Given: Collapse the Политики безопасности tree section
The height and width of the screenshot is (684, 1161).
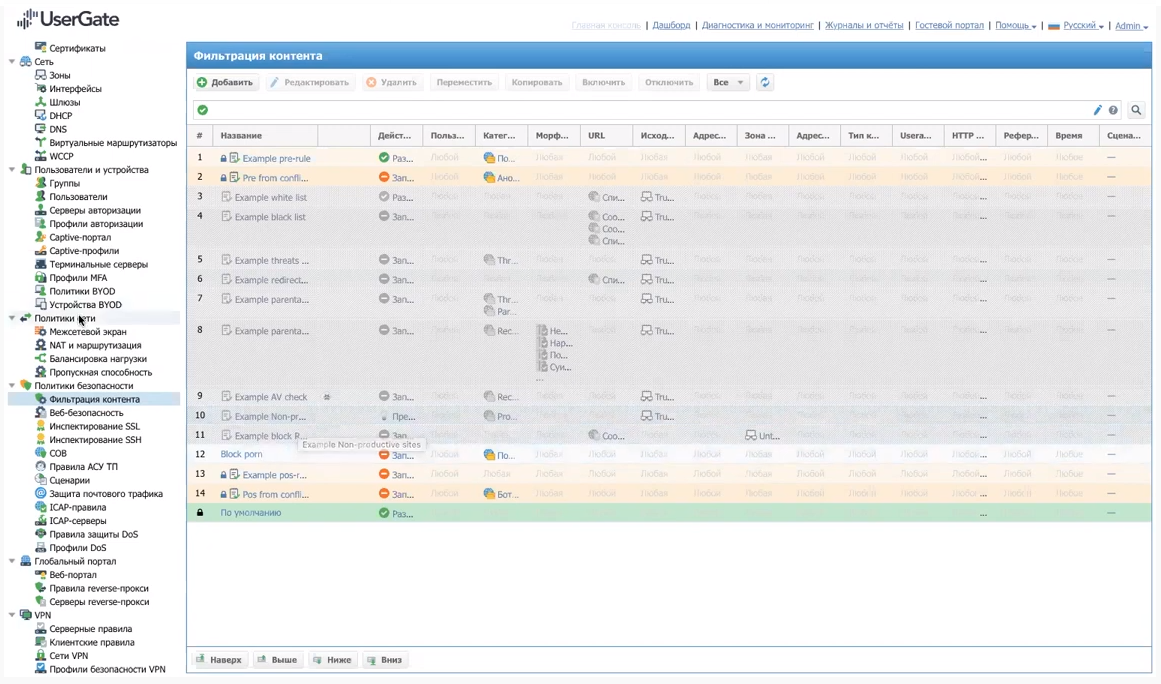Looking at the screenshot, I should [x=12, y=386].
